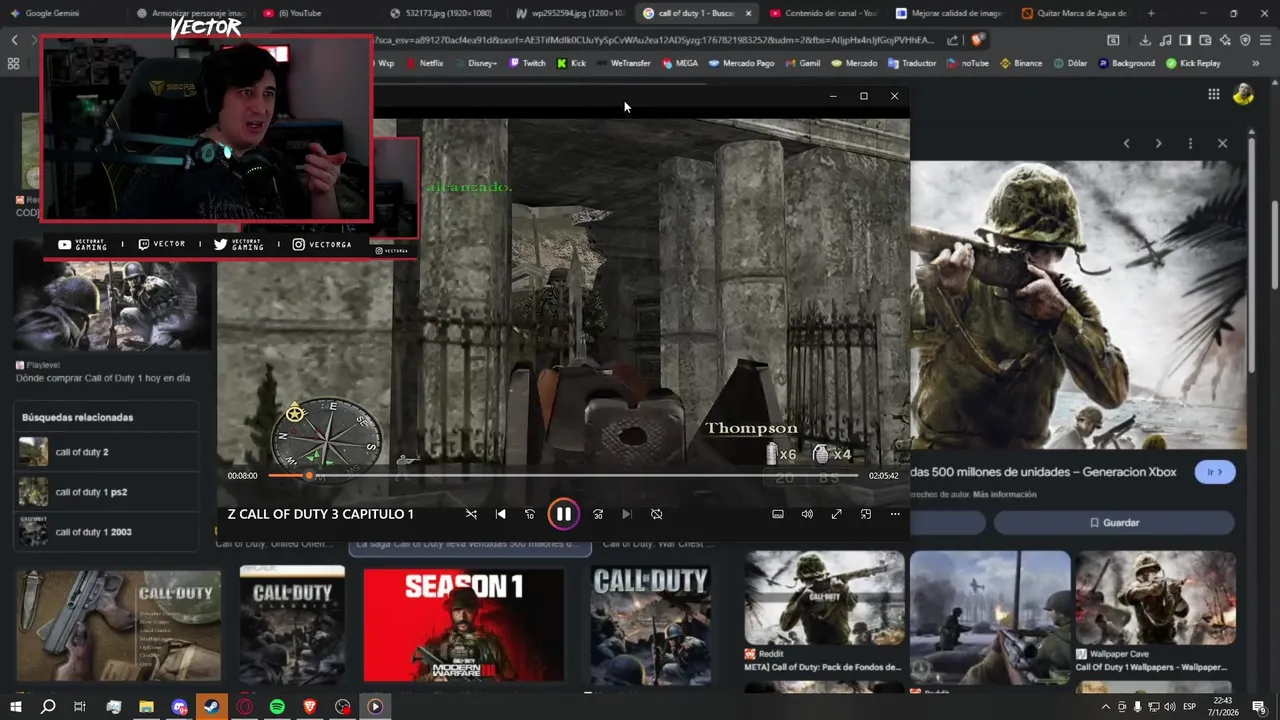The image size is (1280, 720).
Task: Open the Windows Start menu
Action: (x=15, y=707)
